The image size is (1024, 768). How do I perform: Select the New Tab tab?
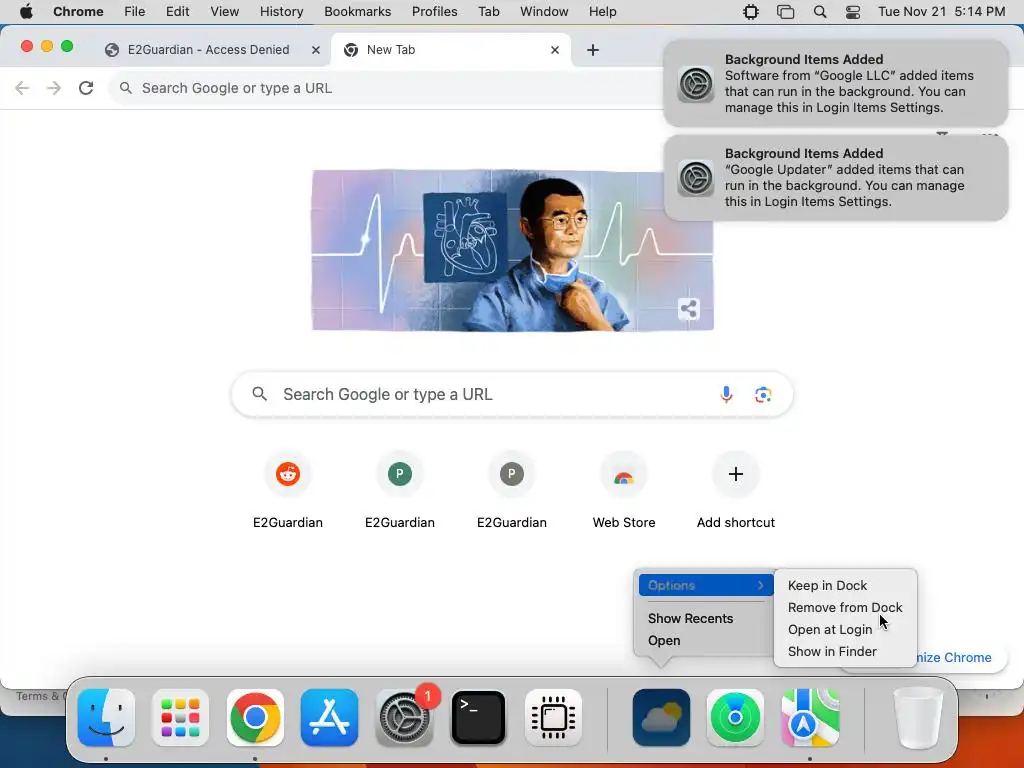click(x=451, y=50)
